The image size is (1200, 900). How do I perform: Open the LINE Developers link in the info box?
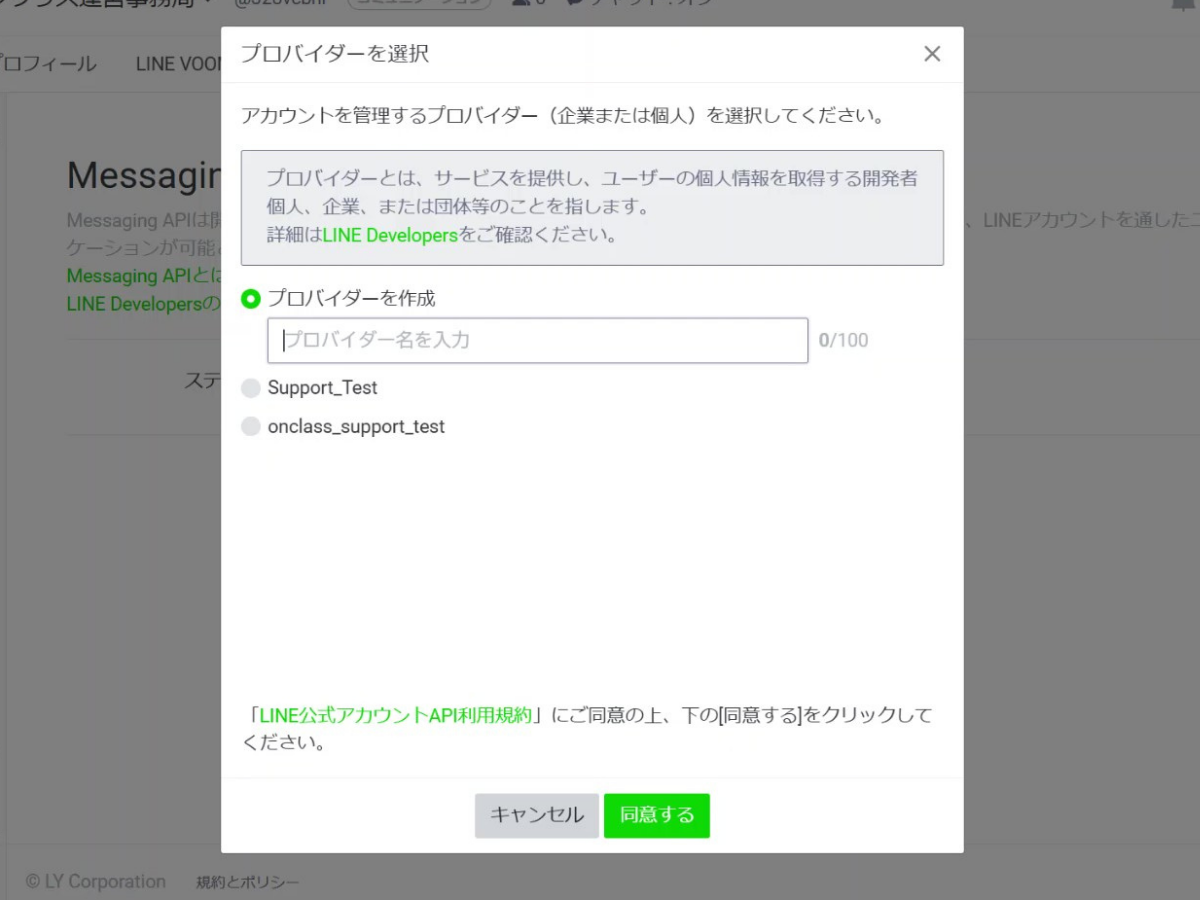click(x=390, y=236)
